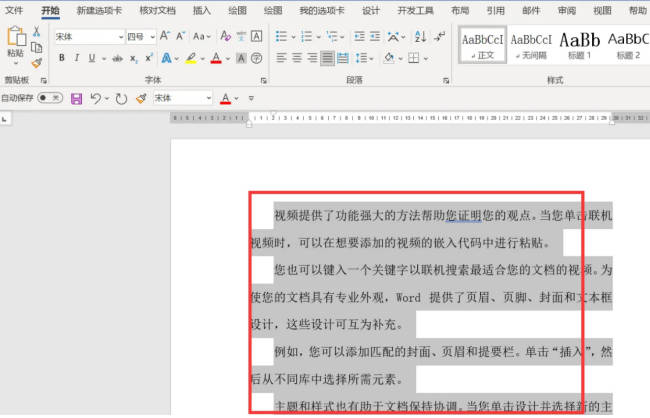Switch to the 布局 tab

pos(460,10)
